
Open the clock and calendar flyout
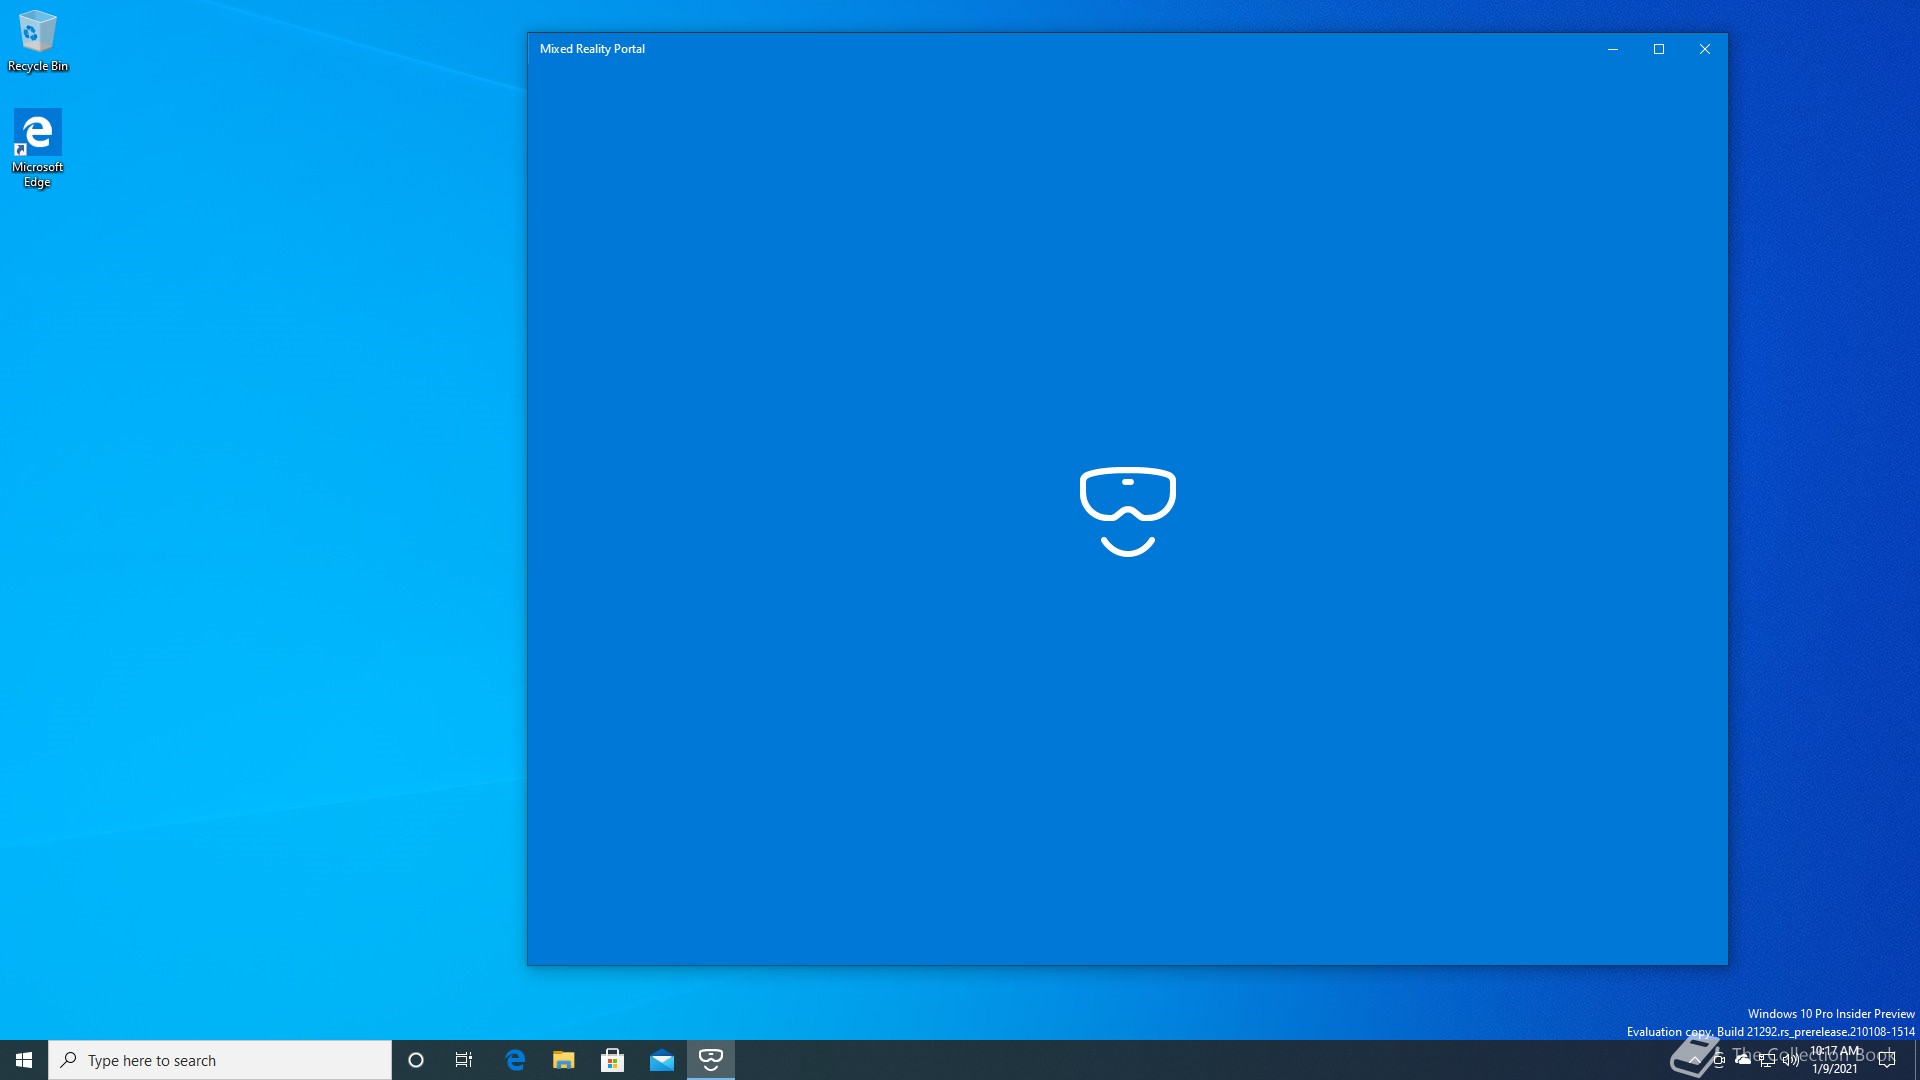1835,1060
